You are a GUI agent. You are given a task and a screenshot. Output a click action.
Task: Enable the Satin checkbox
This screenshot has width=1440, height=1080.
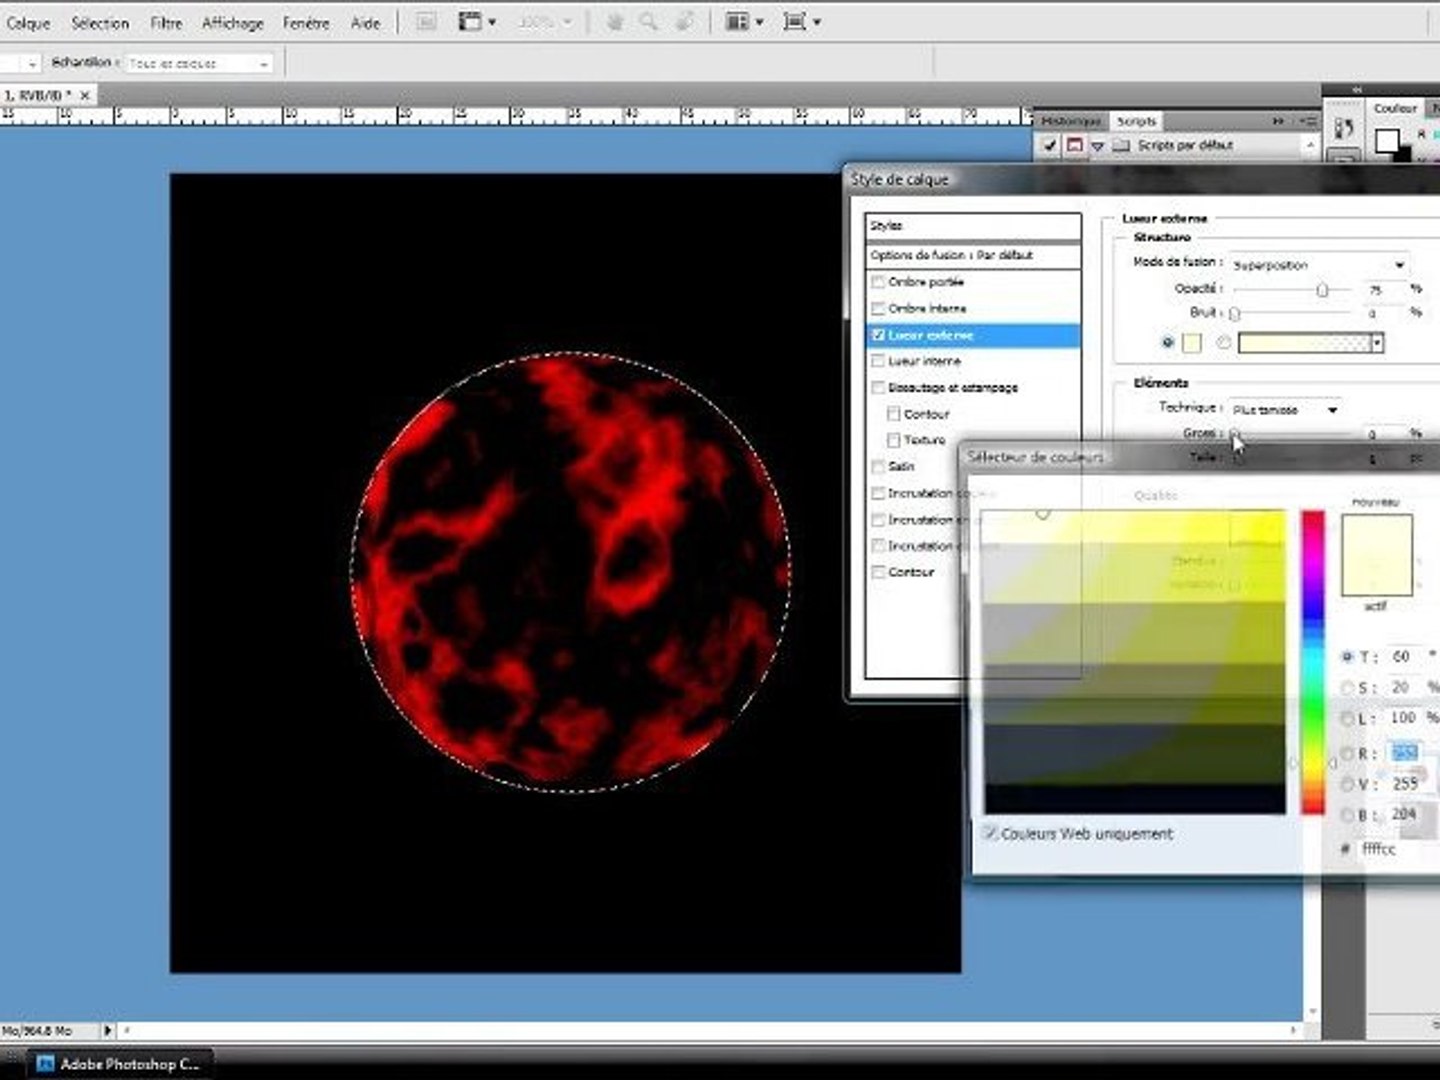coord(878,466)
